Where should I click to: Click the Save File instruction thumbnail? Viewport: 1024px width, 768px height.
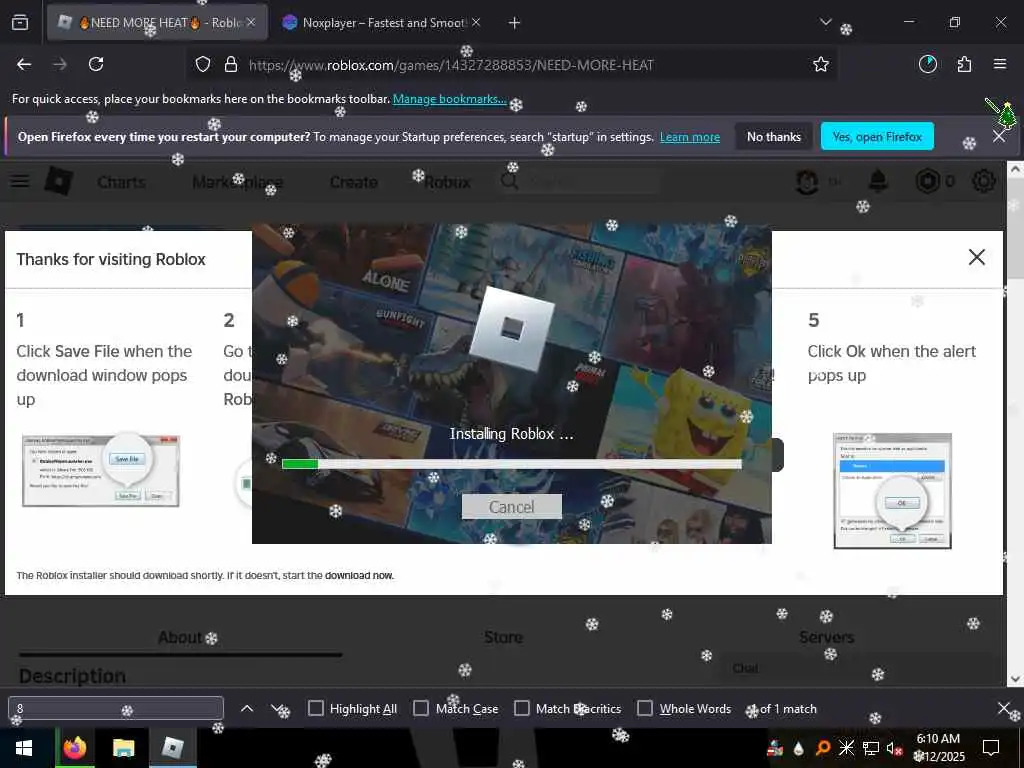[101, 470]
